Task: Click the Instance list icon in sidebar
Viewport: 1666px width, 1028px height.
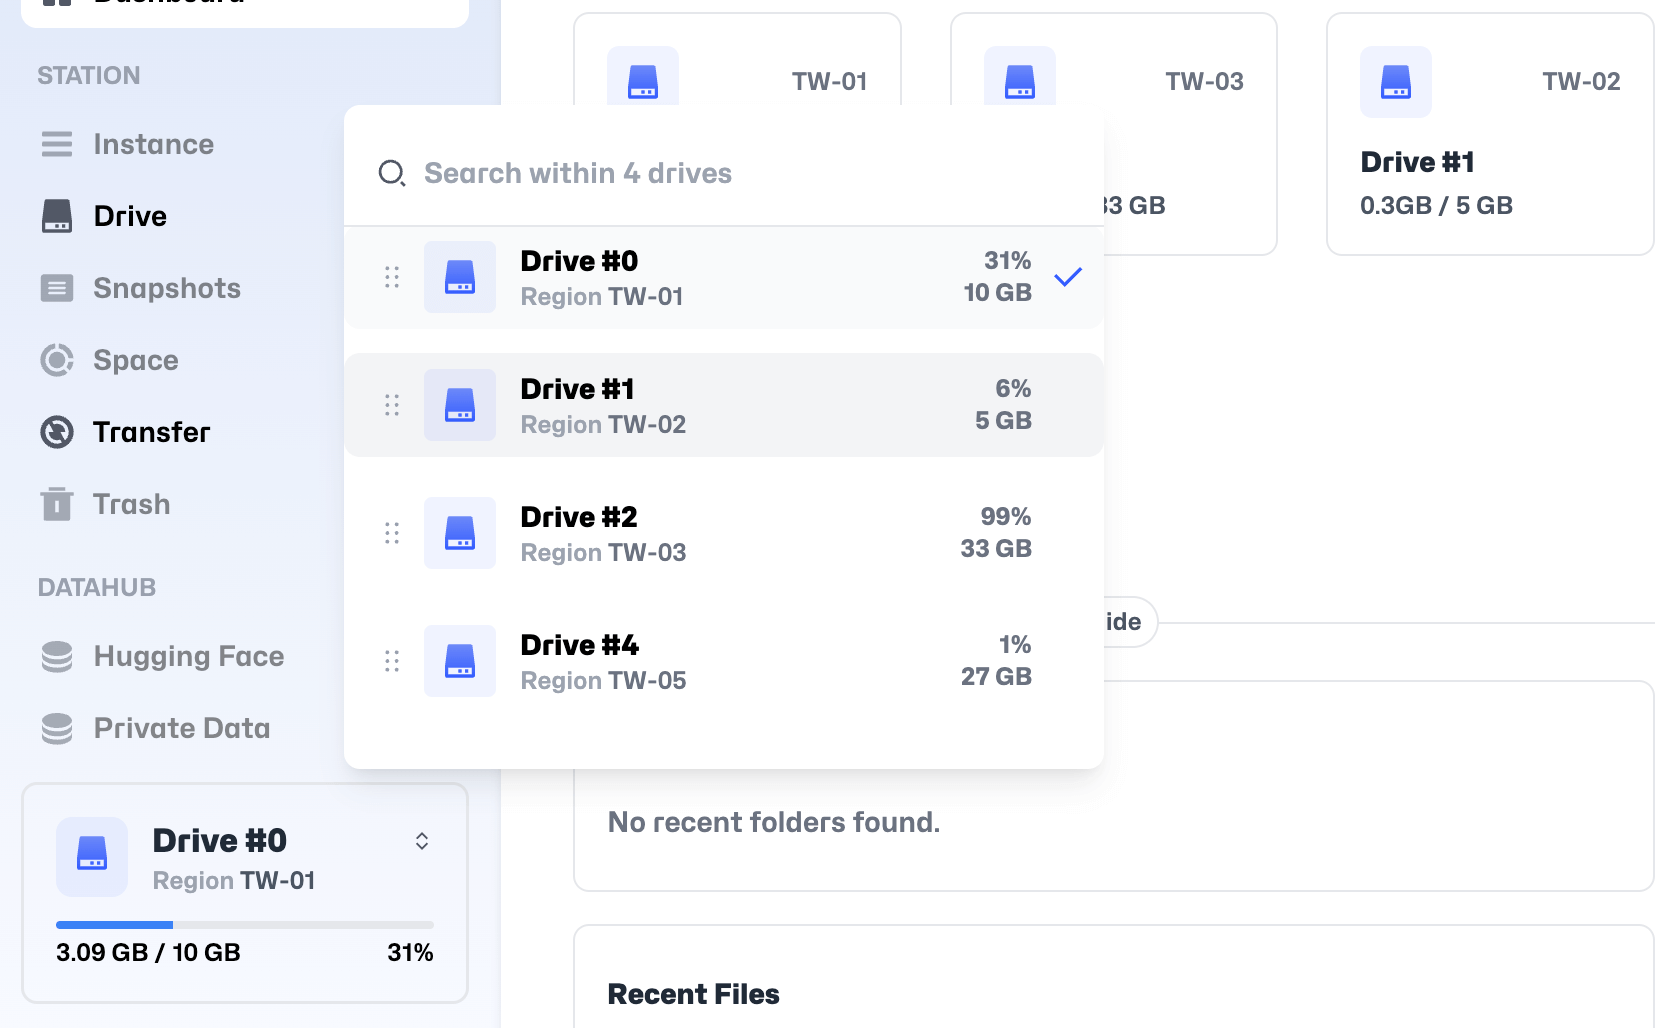Action: [x=57, y=144]
